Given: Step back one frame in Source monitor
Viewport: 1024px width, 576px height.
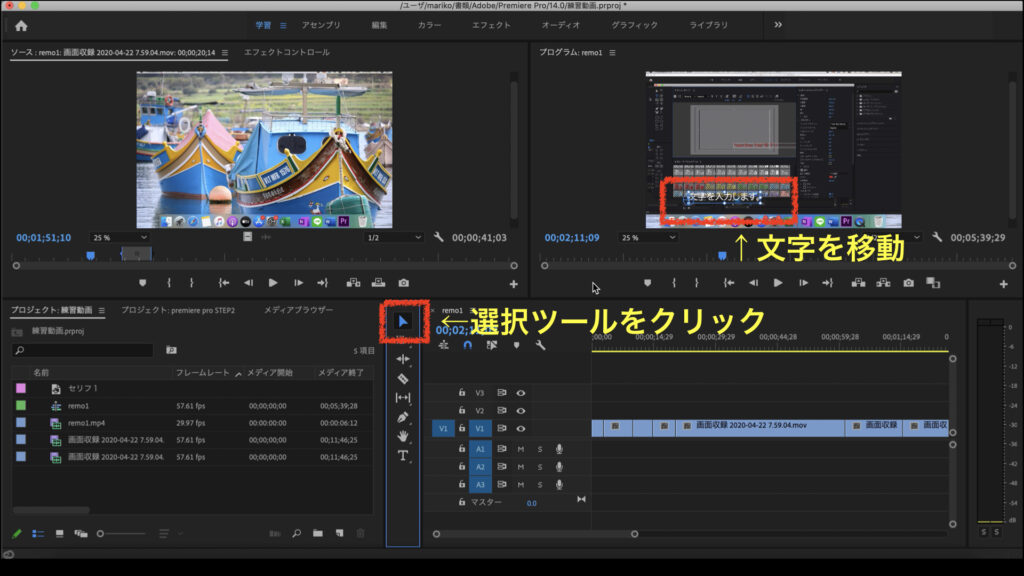Looking at the screenshot, I should pos(248,283).
